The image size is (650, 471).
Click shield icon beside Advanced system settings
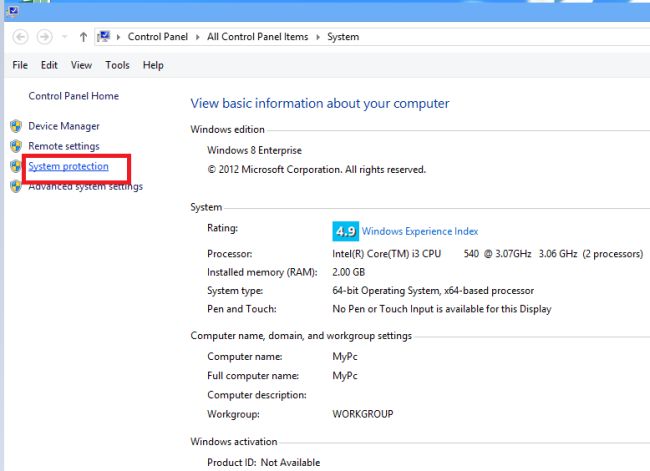[16, 187]
